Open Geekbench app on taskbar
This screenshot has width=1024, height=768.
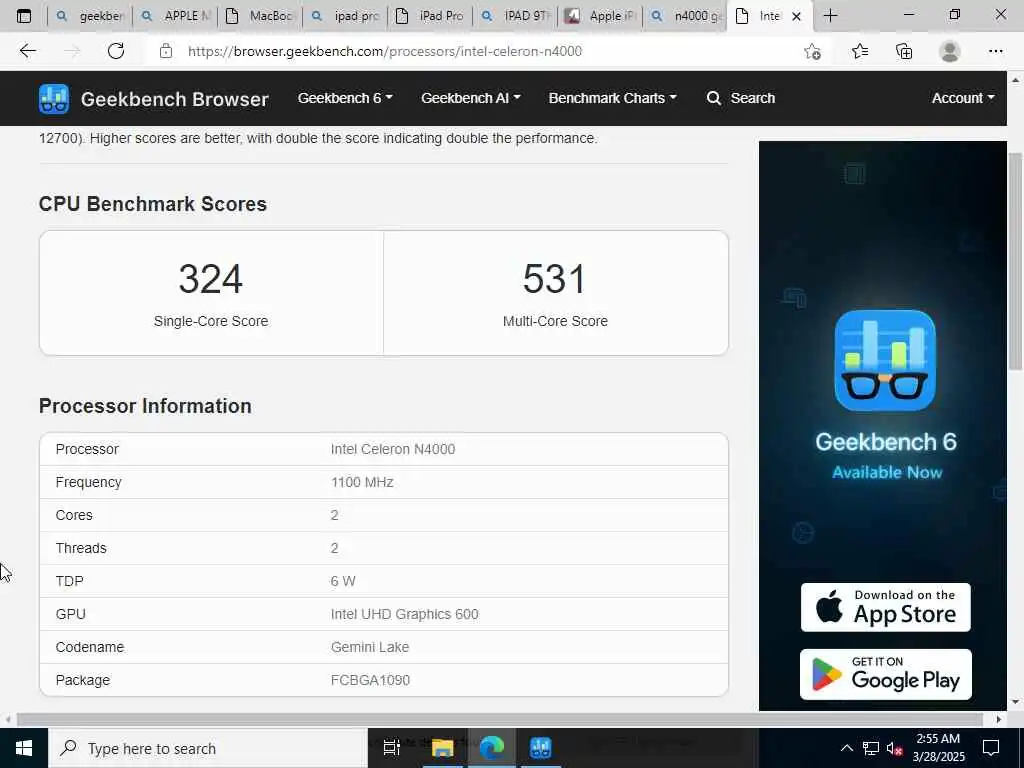pyautogui.click(x=541, y=748)
